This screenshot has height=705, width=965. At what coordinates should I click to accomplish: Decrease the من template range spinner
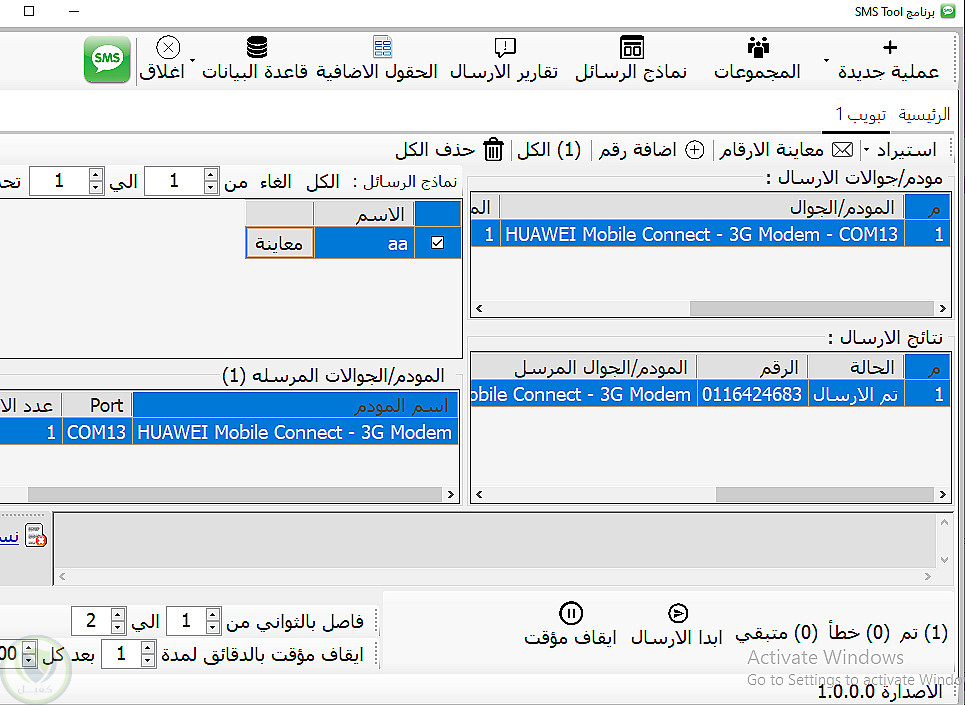[210, 188]
